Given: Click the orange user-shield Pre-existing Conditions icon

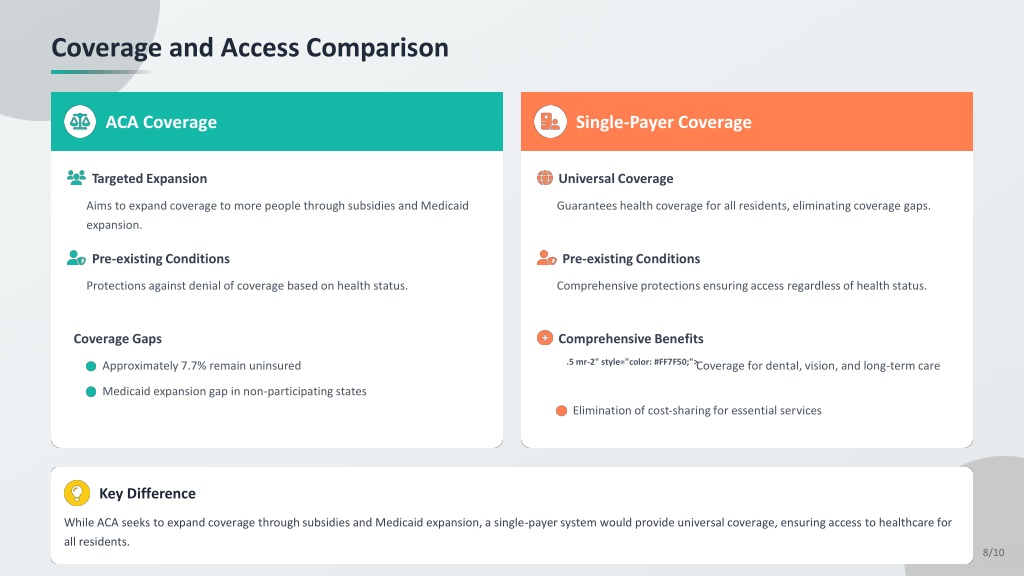Looking at the screenshot, I should pos(546,258).
